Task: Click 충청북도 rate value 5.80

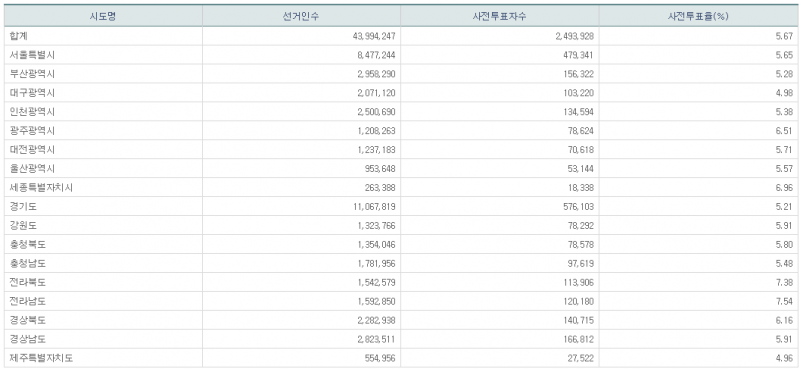Action: coord(784,244)
